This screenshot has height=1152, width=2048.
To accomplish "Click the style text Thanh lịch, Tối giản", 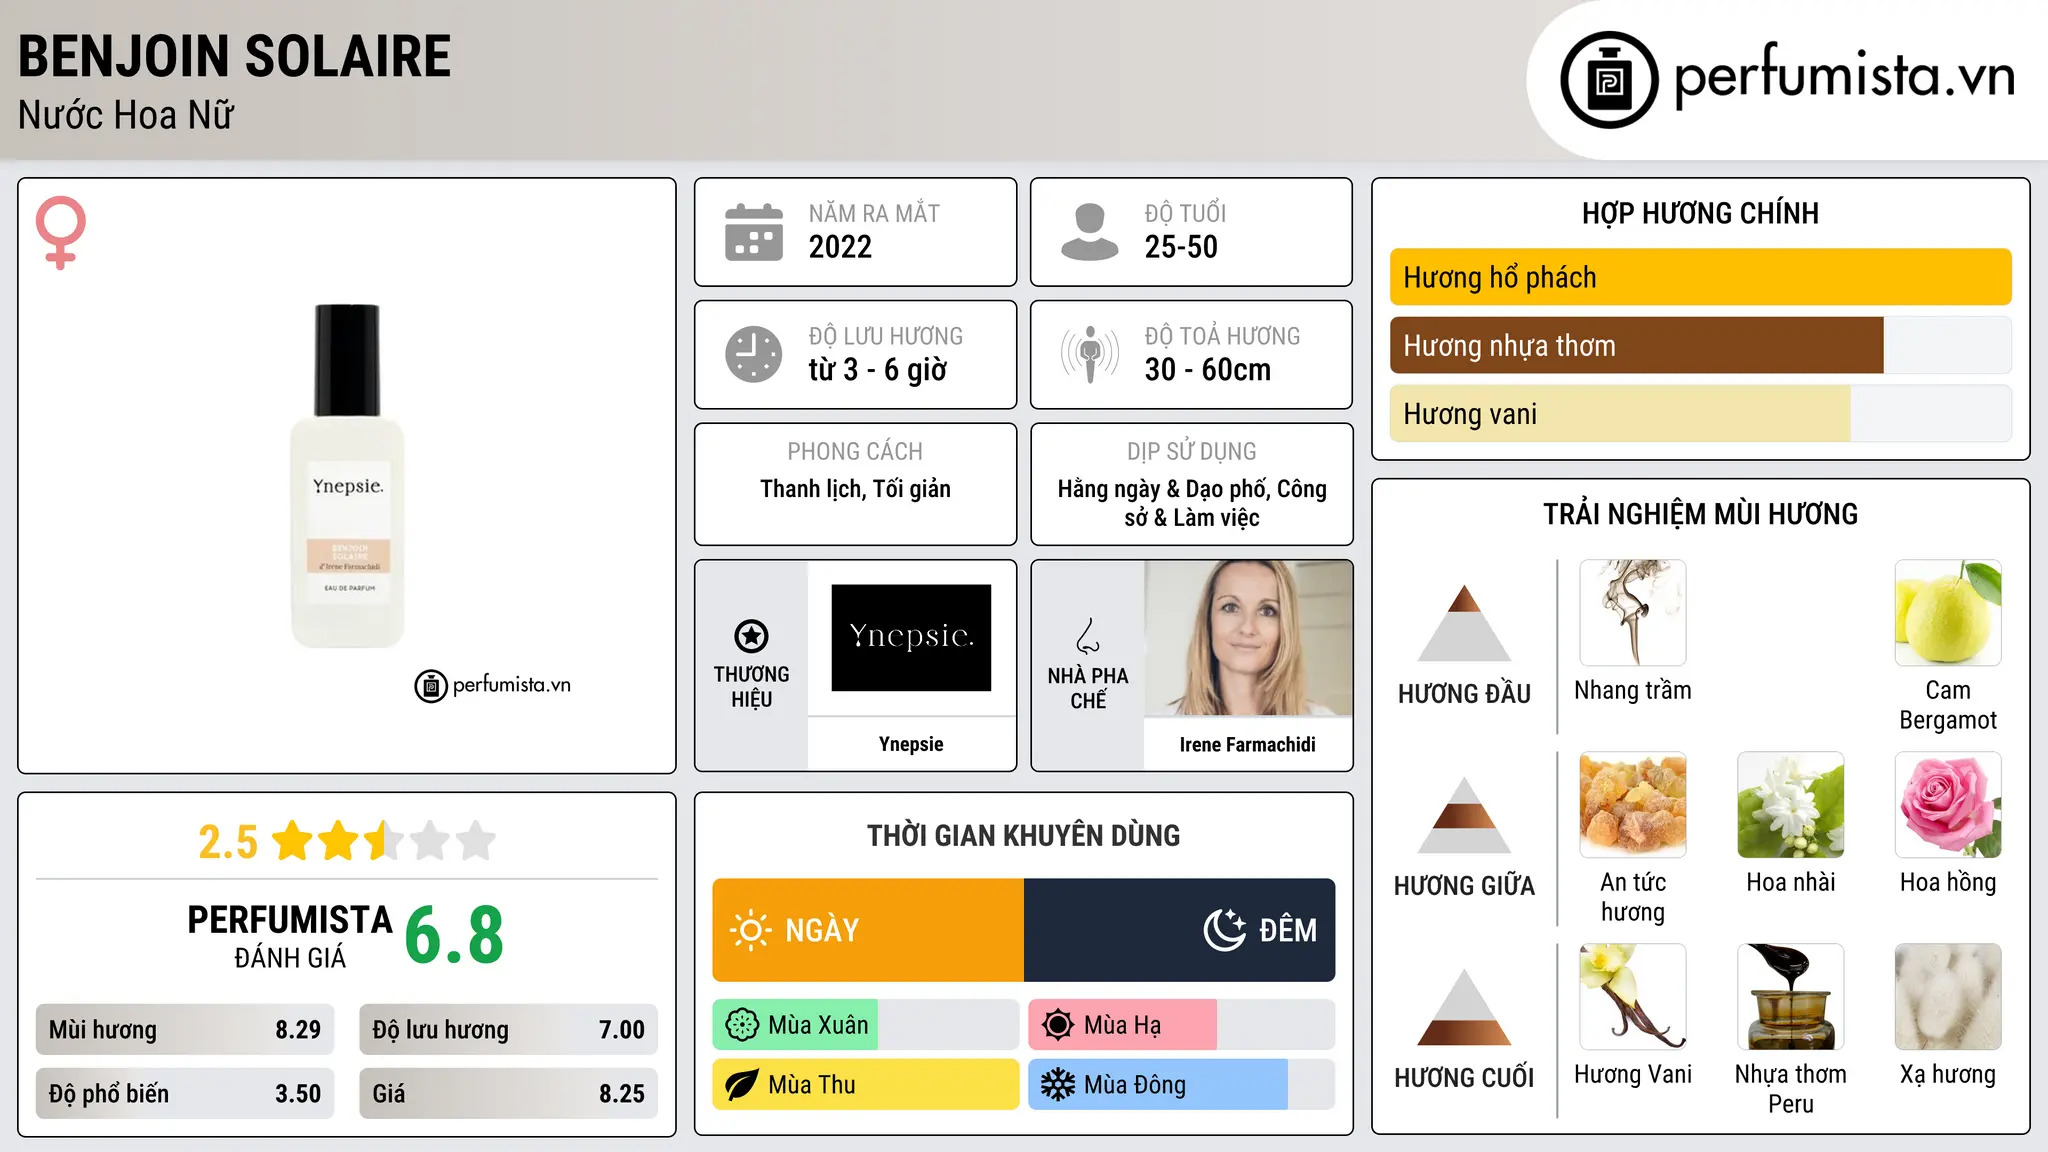I will pos(855,489).
